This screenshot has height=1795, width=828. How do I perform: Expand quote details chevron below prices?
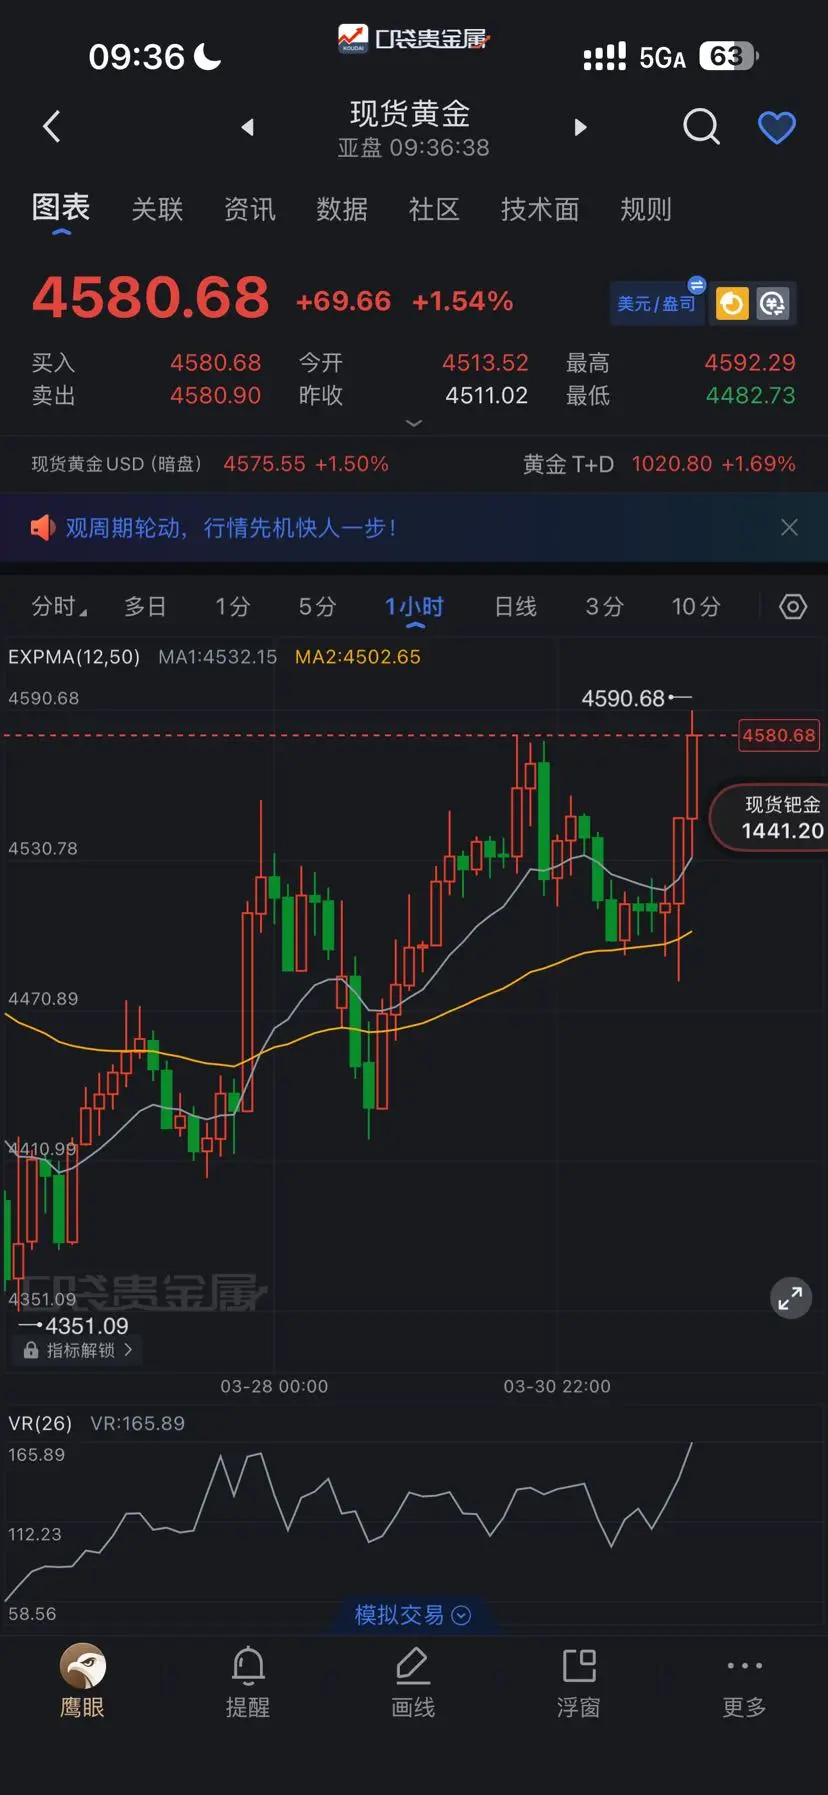tap(414, 423)
